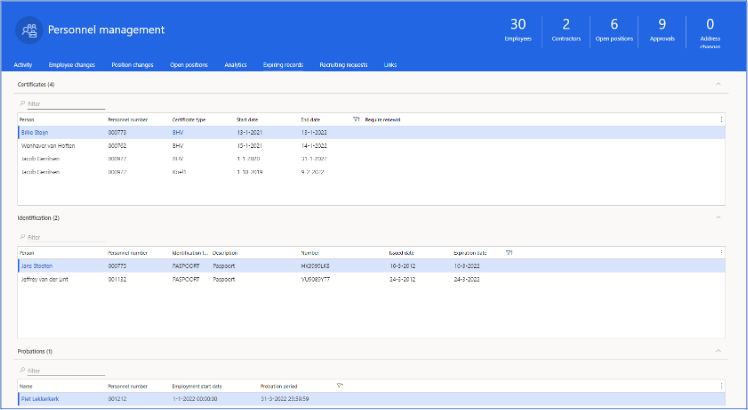The image size is (748, 410).
Task: Click probation period 31-3-2022 23:59:59 cell
Action: 285,399
